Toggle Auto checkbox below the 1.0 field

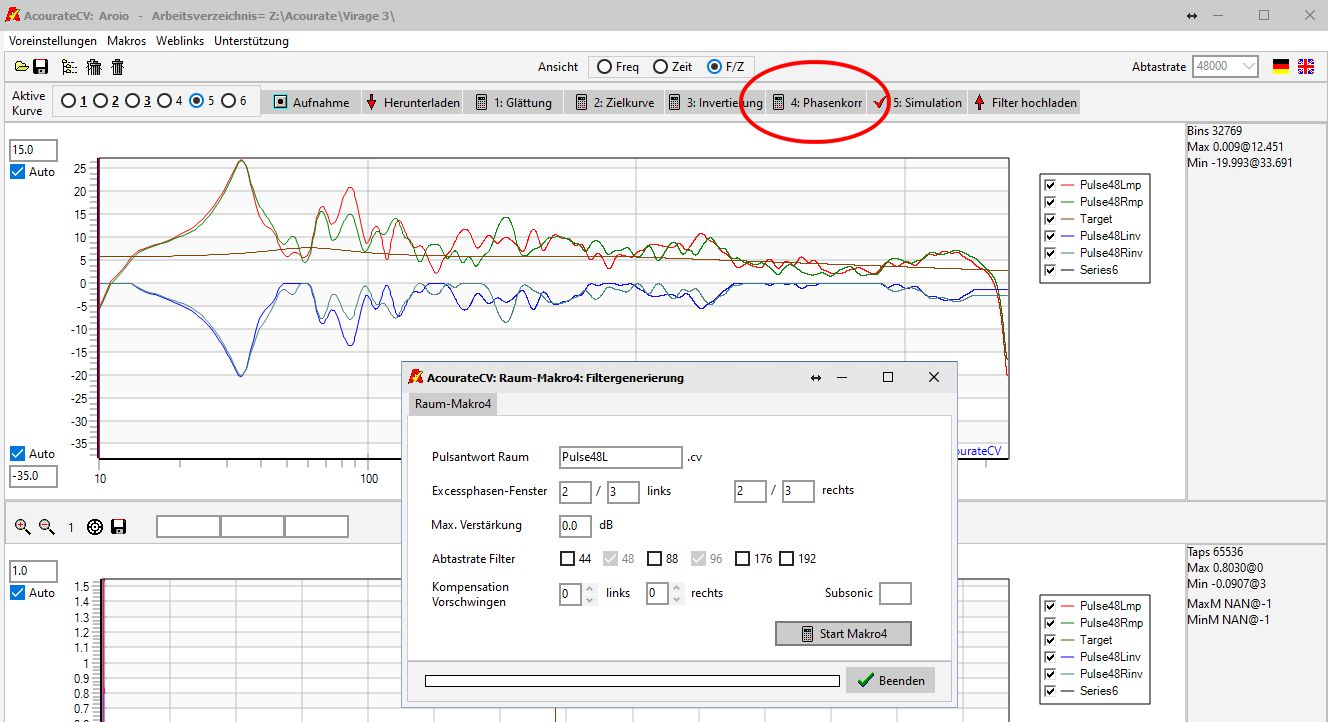point(17,593)
